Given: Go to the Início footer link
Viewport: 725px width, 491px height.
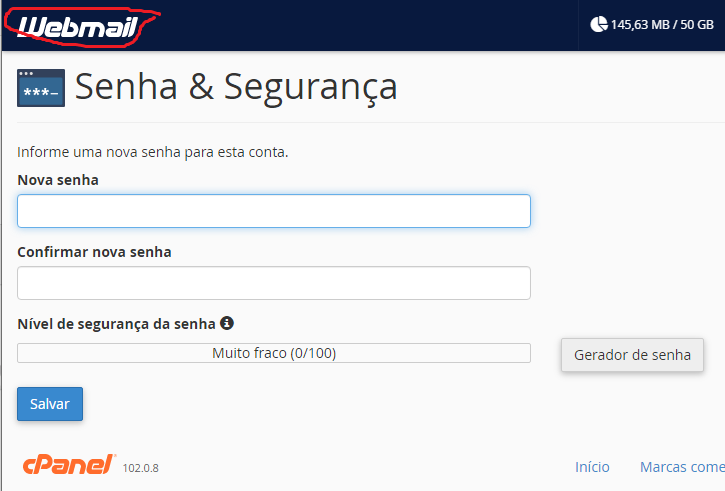Looking at the screenshot, I should click(592, 467).
